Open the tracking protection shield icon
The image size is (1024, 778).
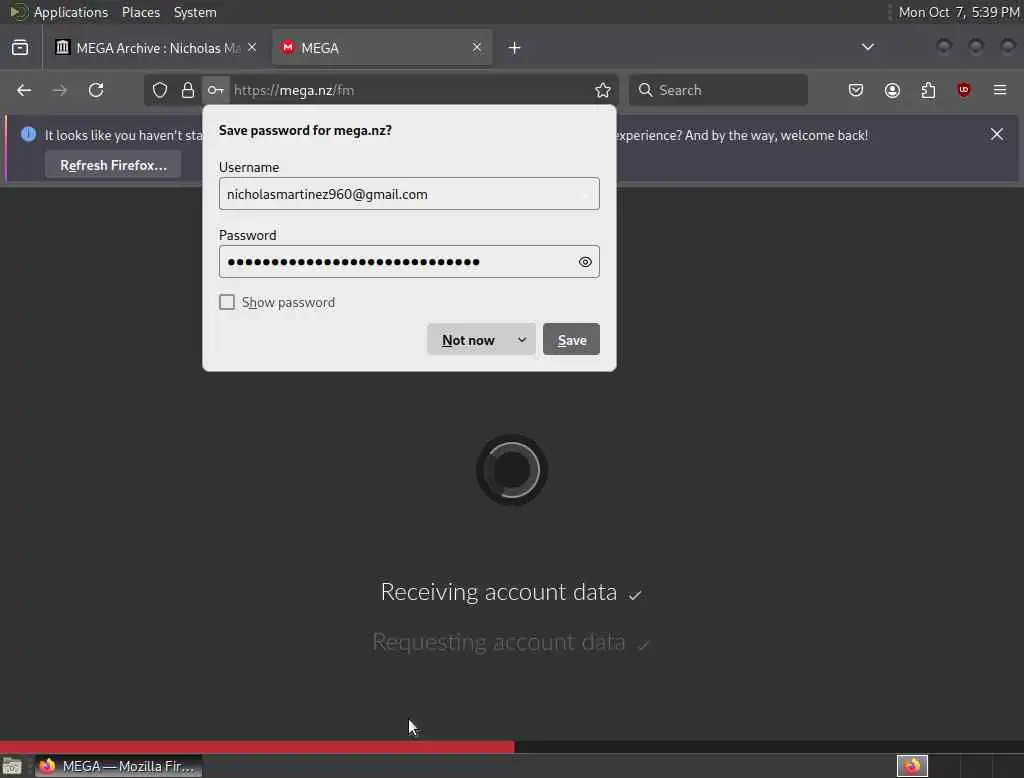[x=160, y=90]
